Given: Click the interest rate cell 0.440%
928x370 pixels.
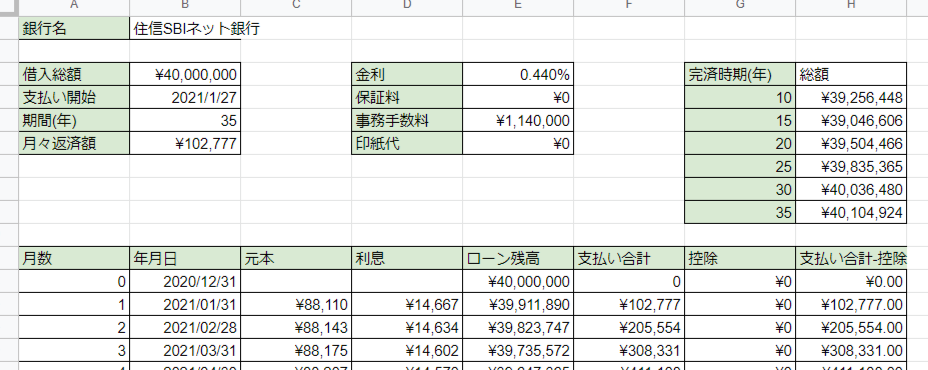Looking at the screenshot, I should click(x=518, y=75).
